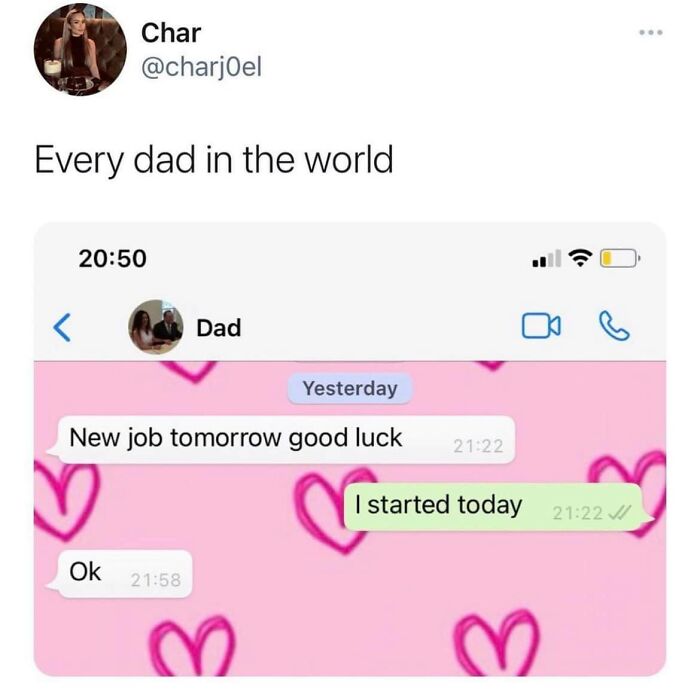This screenshot has height=695, width=700.
Task: Open Dad's contact avatar photo
Action: tap(156, 327)
